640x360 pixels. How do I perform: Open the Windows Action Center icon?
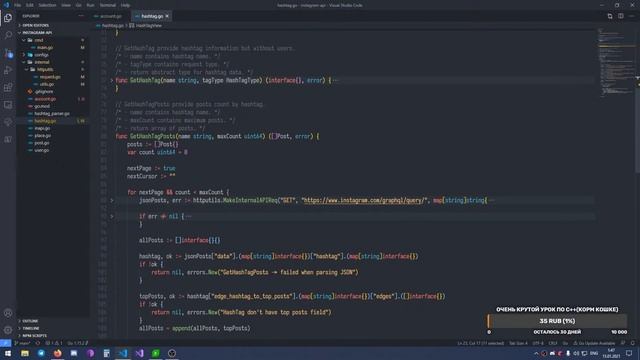click(629, 353)
